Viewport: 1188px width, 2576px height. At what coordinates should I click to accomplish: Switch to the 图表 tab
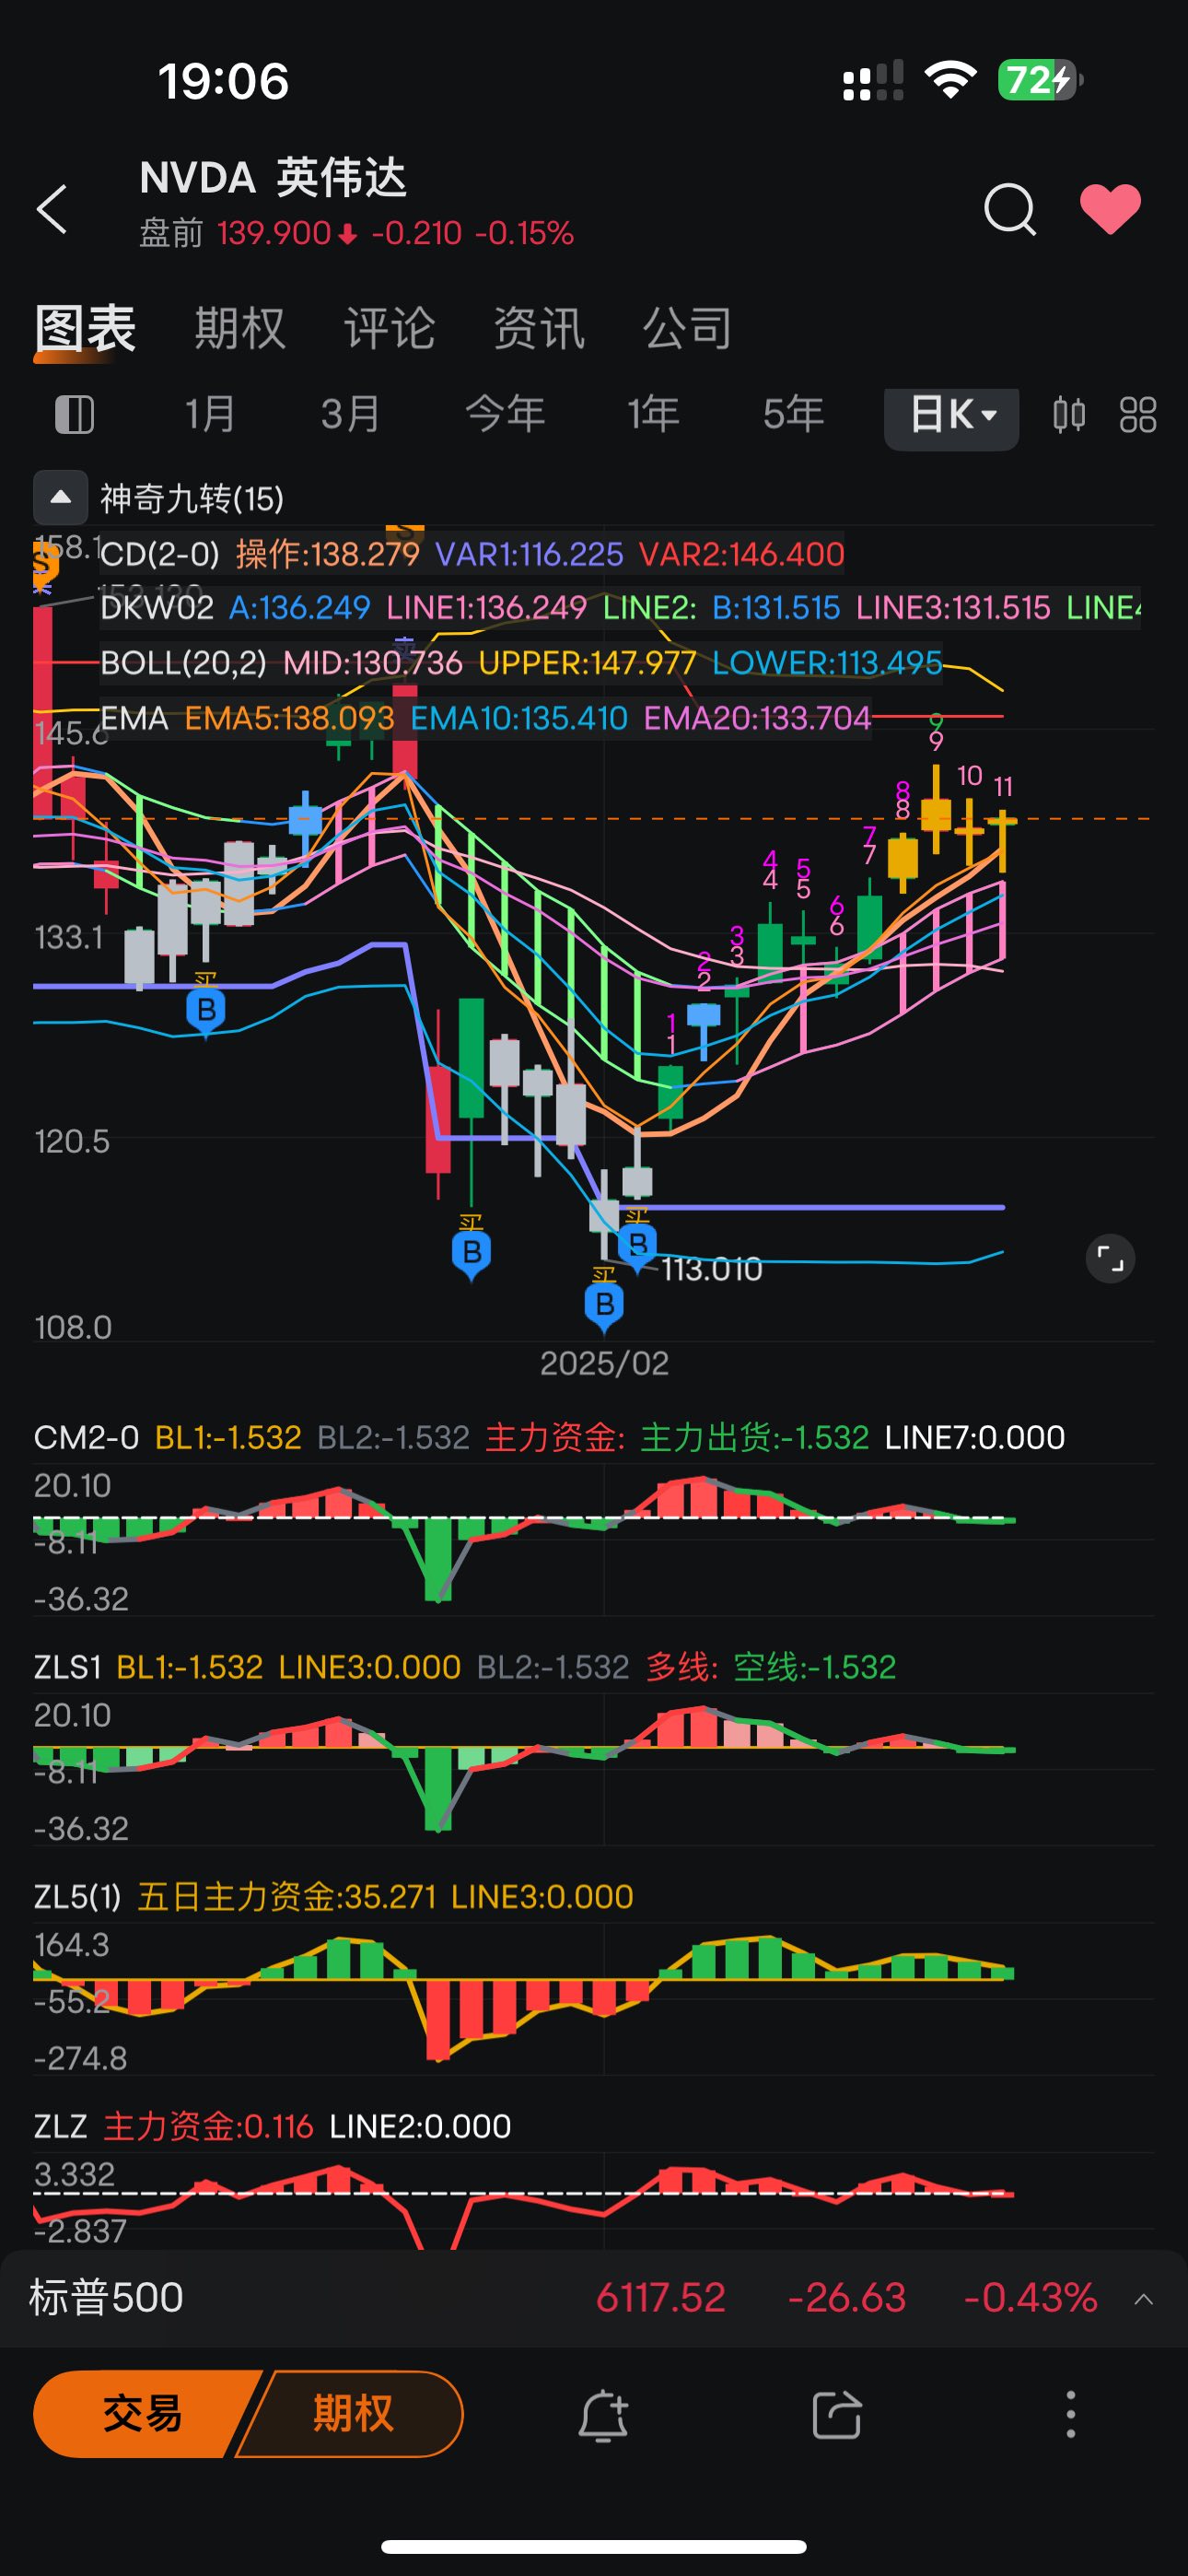point(85,328)
